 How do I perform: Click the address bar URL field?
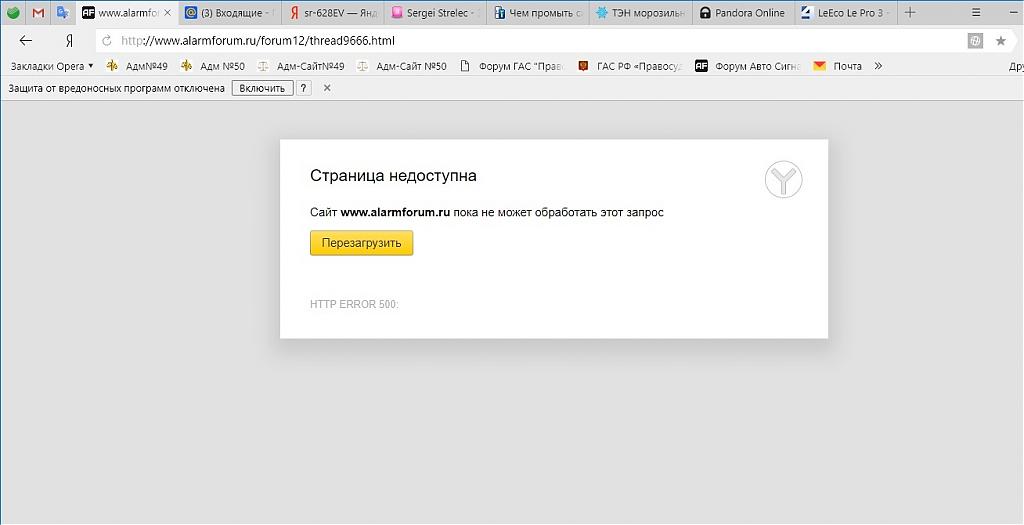pyautogui.click(x=530, y=41)
